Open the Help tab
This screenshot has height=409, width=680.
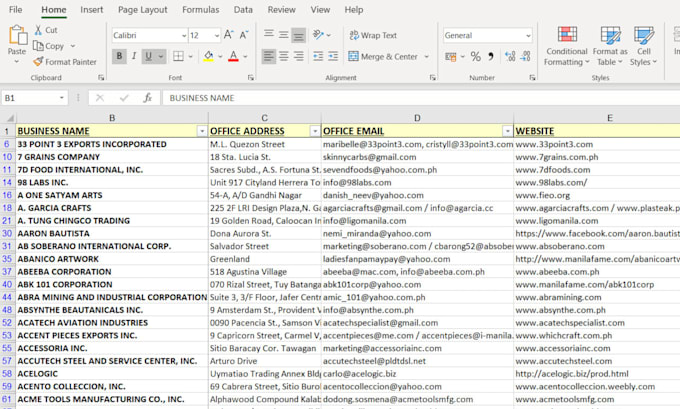(x=354, y=10)
